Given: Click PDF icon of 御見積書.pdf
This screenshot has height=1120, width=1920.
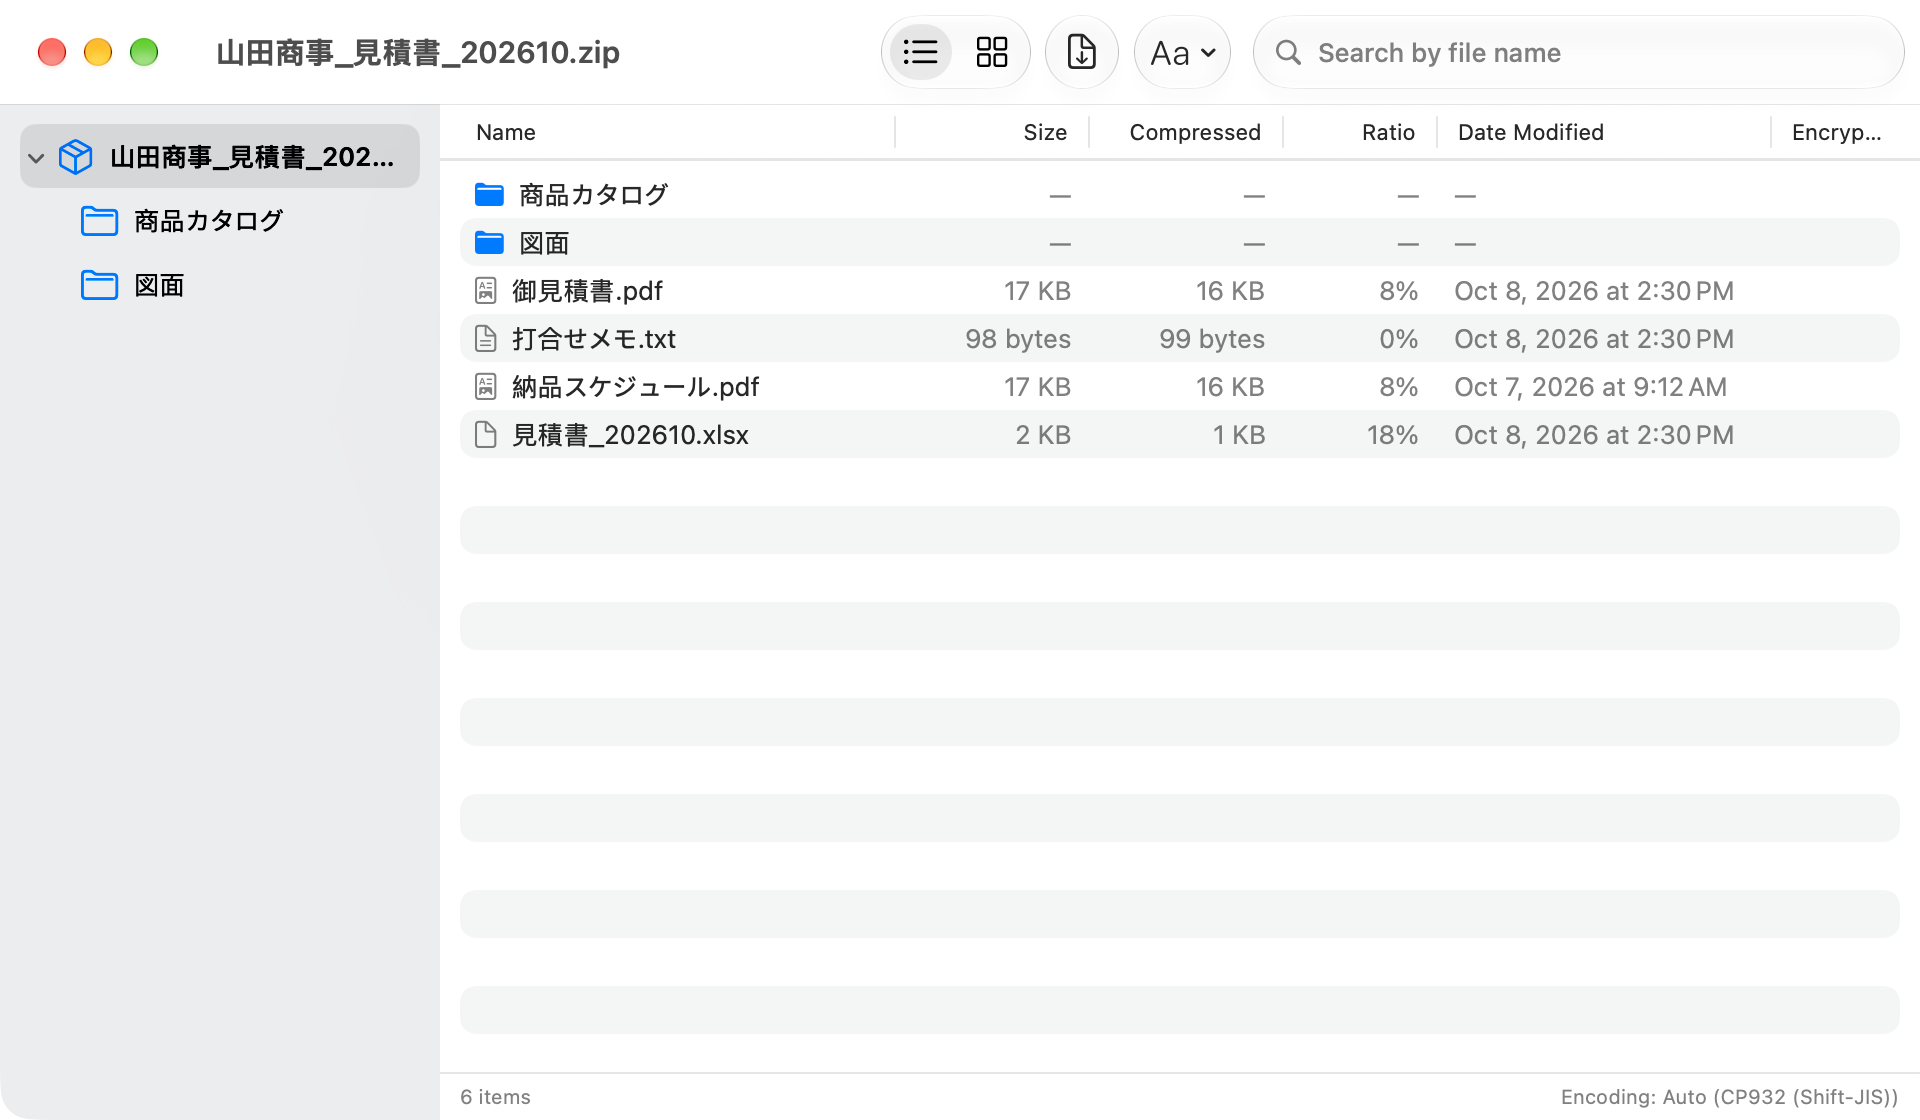Looking at the screenshot, I should [486, 291].
